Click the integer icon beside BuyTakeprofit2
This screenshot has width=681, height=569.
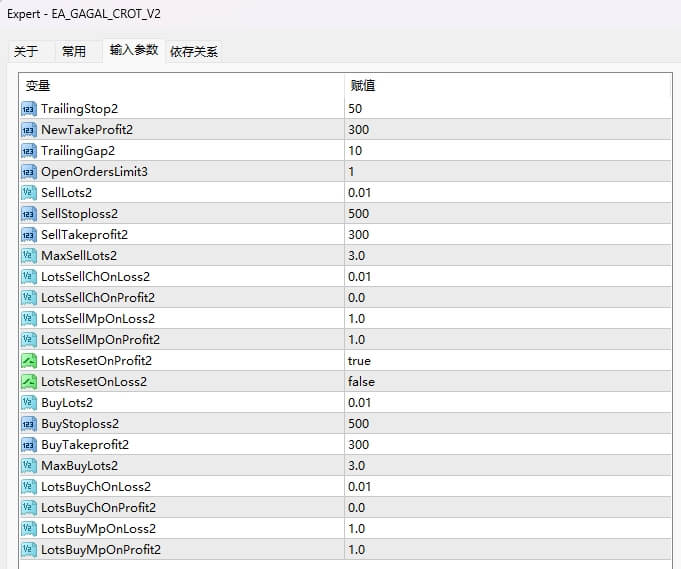pos(29,444)
